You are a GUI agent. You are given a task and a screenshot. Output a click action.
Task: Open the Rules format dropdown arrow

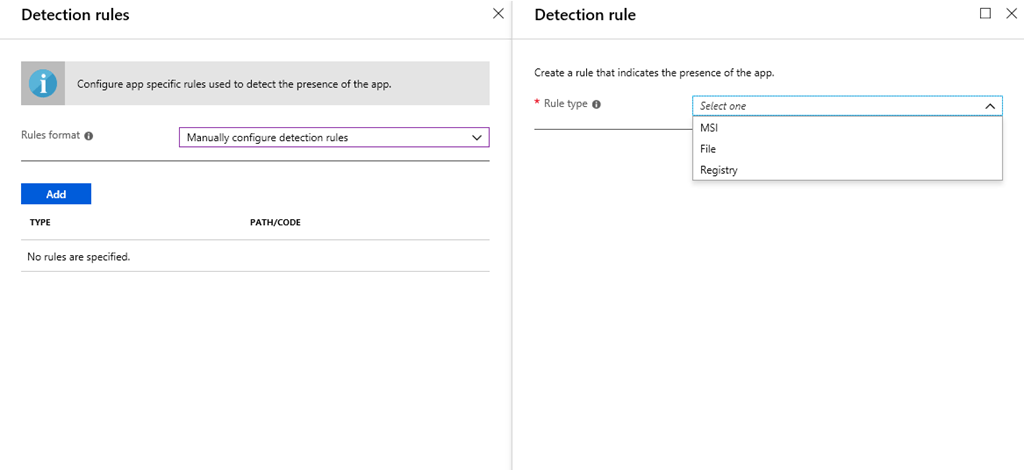(476, 137)
